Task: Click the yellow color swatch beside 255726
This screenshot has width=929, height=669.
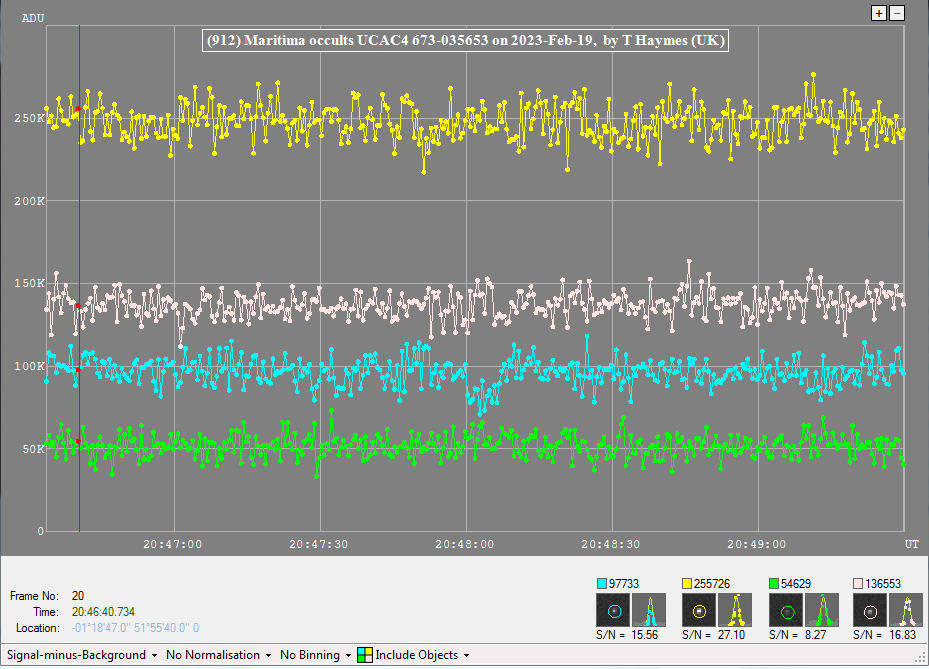Action: coord(688,582)
